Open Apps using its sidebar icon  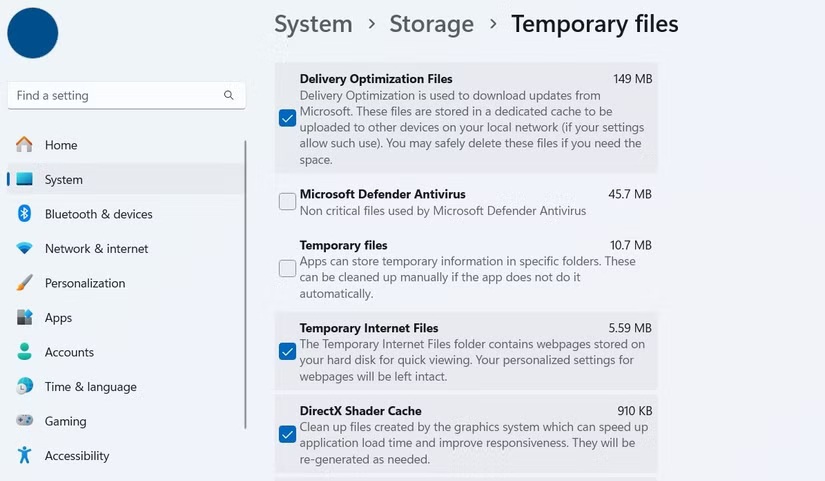pos(24,318)
